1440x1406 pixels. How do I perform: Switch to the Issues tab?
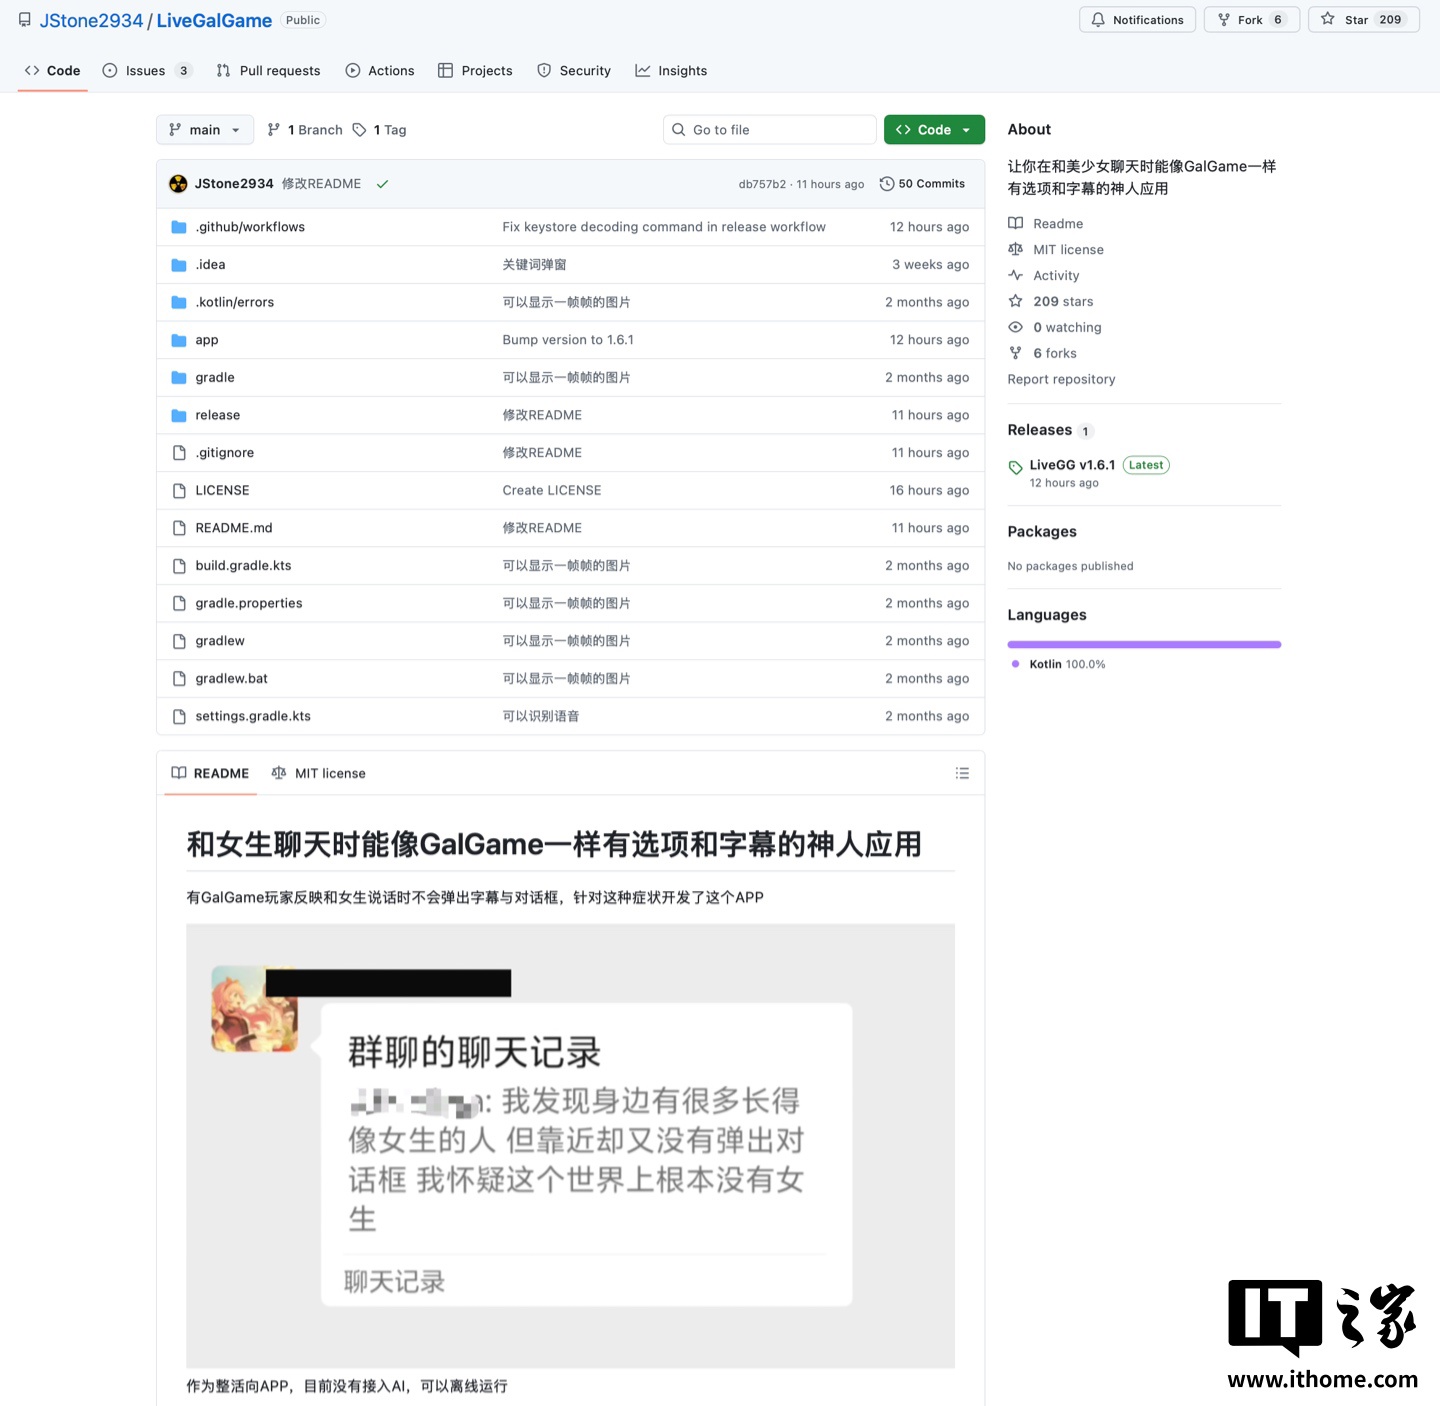144,70
